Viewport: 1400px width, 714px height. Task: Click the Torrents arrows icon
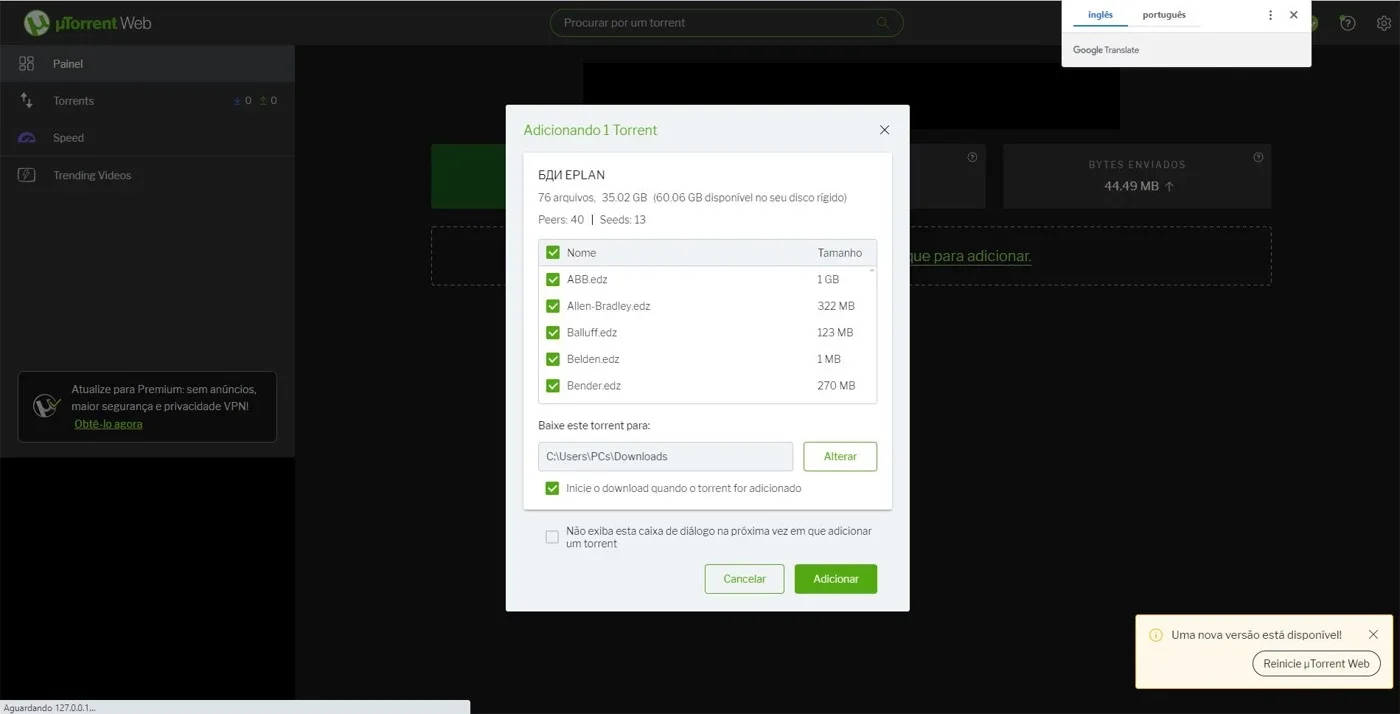(27, 100)
